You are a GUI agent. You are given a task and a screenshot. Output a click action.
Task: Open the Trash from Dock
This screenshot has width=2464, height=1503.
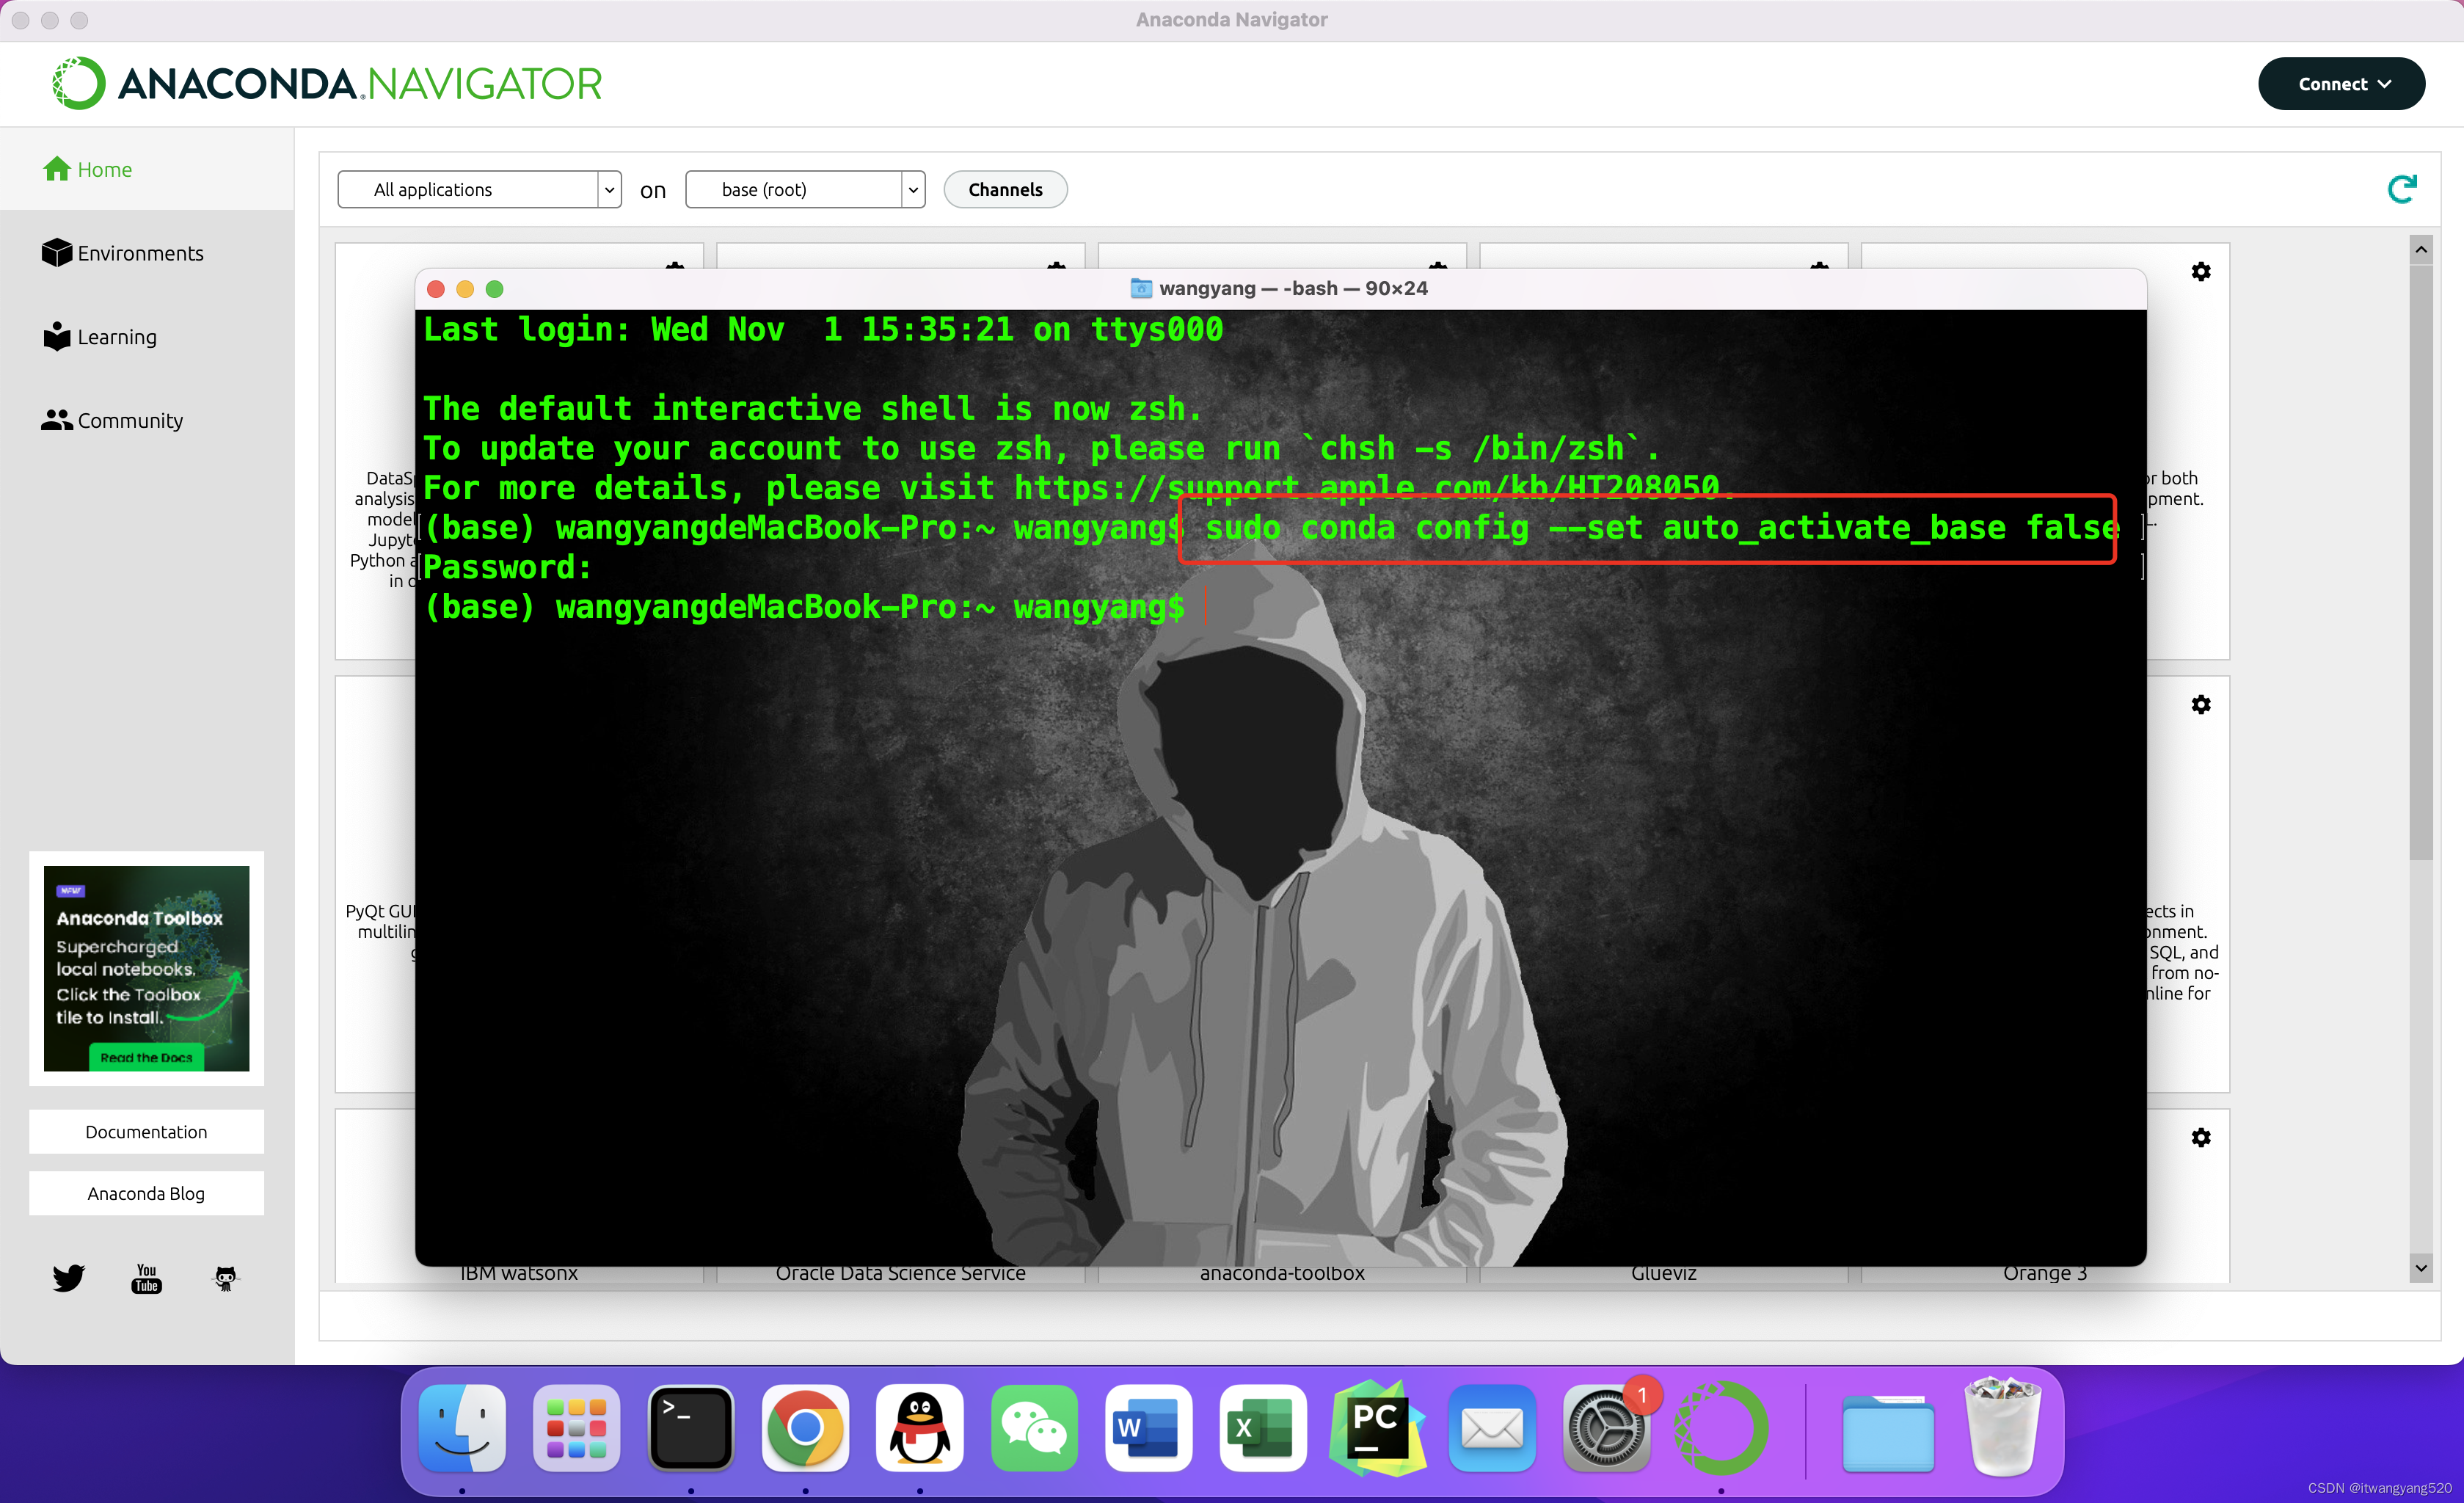pos(2002,1428)
